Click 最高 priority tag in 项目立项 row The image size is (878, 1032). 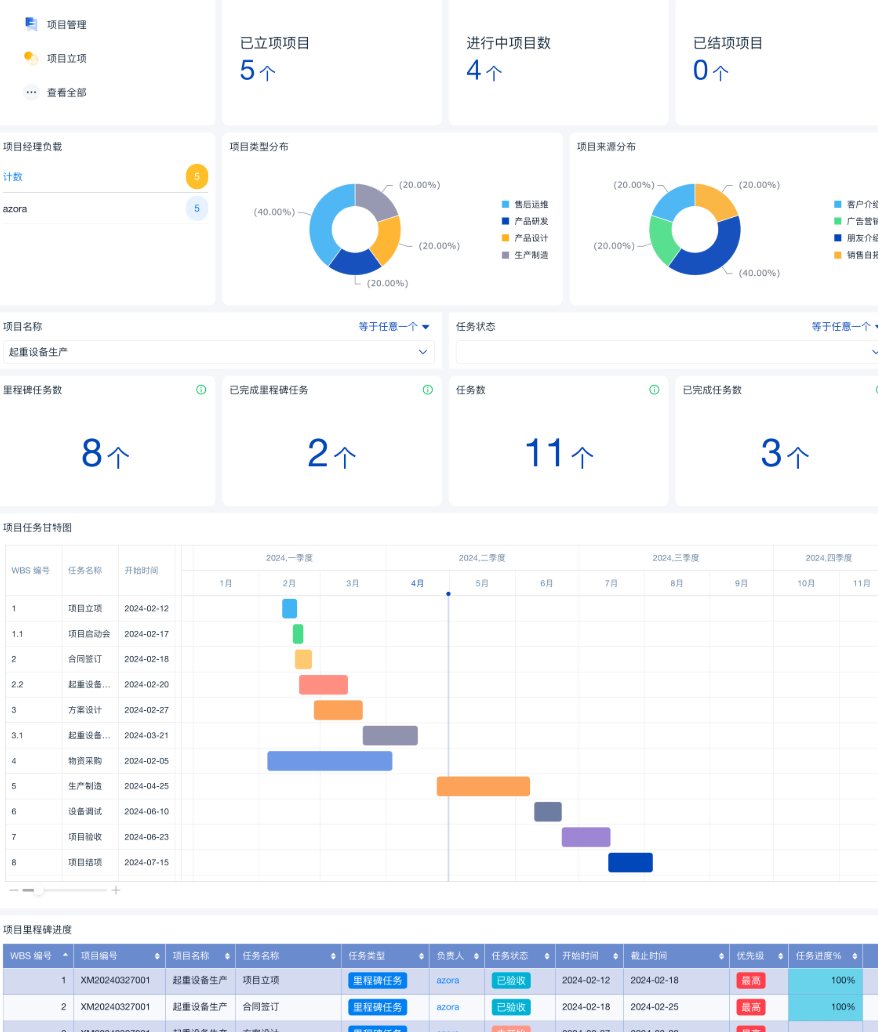(x=750, y=981)
